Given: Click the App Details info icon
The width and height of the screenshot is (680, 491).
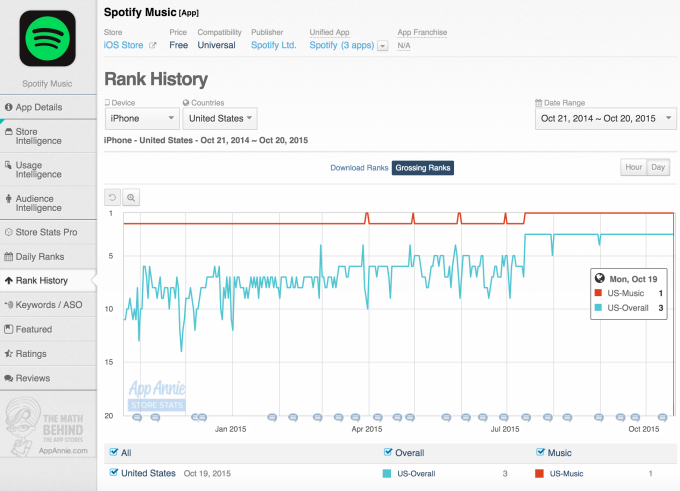Looking at the screenshot, I should 8,107.
